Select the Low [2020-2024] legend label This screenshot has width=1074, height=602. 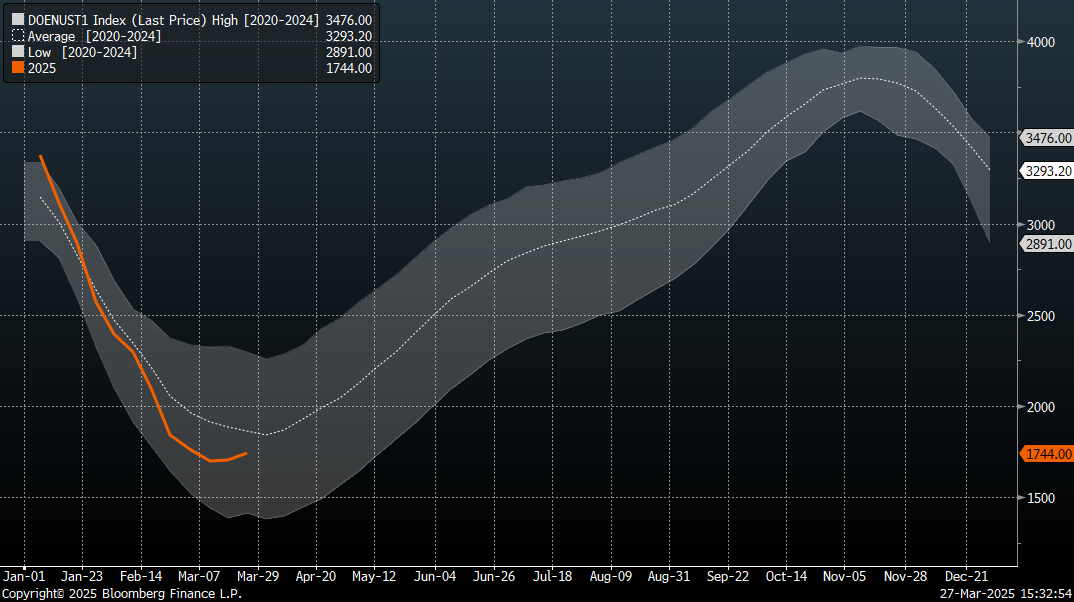(82, 52)
